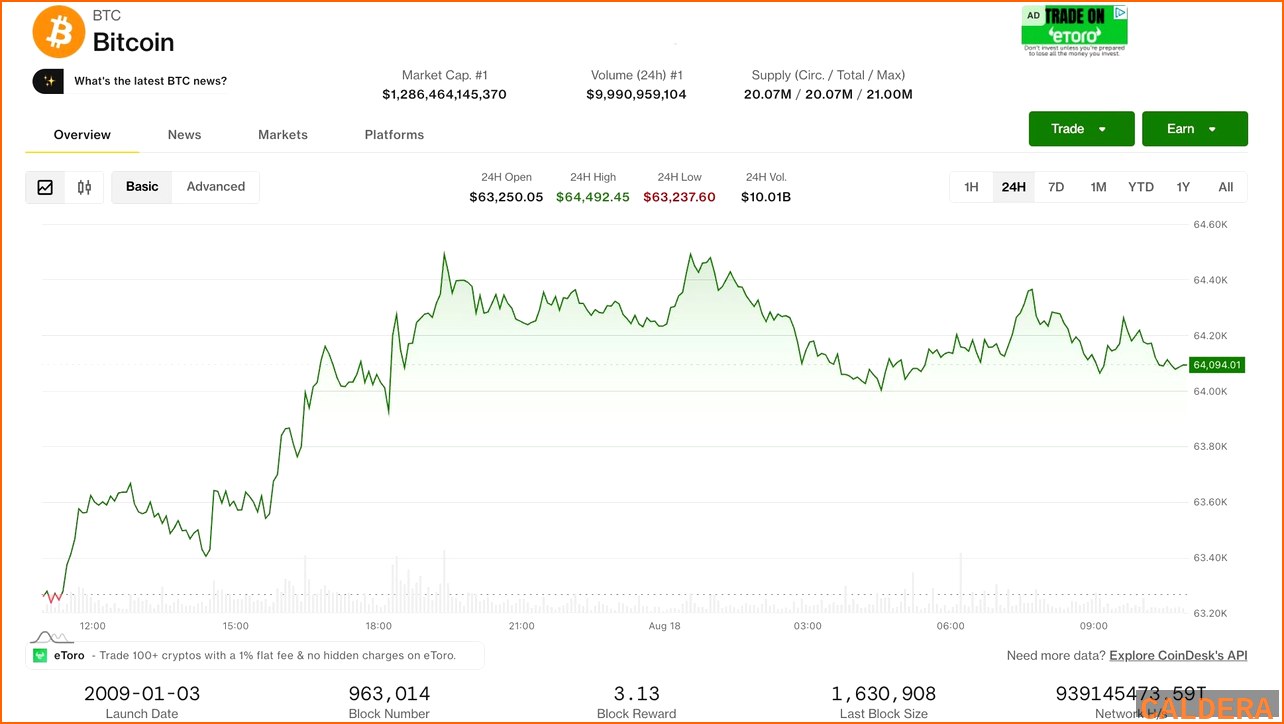Click the launch date 2009-01-03
This screenshot has height=724, width=1284.
coord(142,693)
